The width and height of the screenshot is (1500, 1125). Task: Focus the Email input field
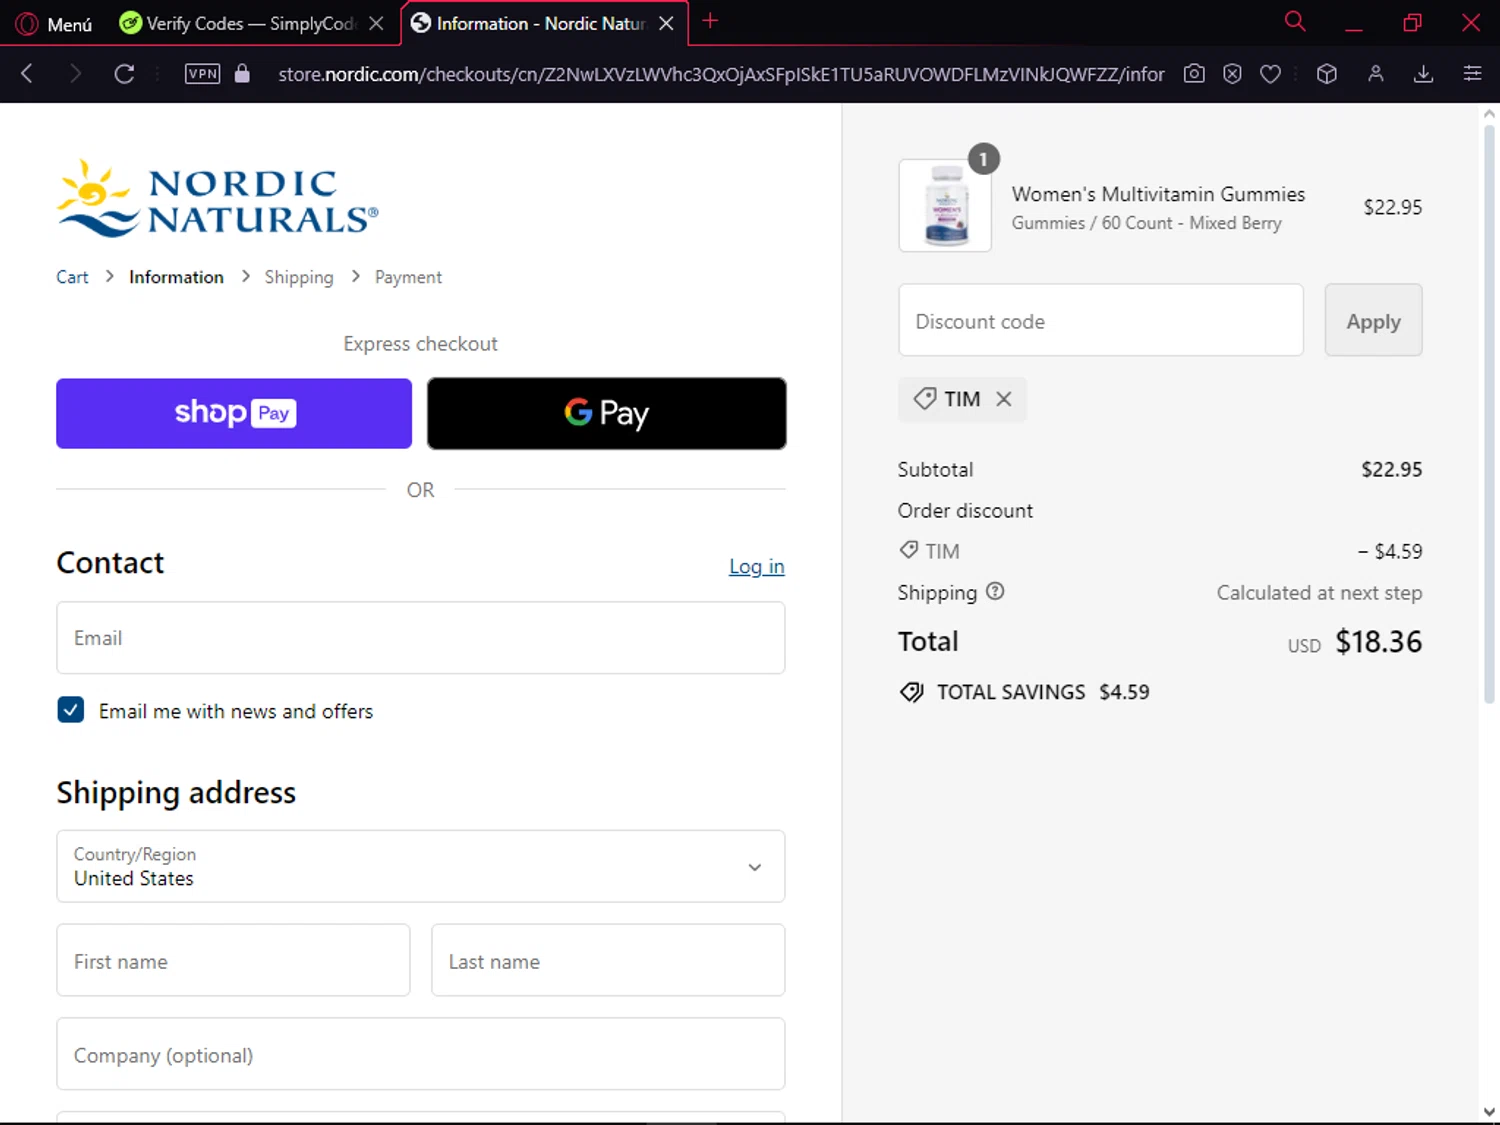point(421,638)
